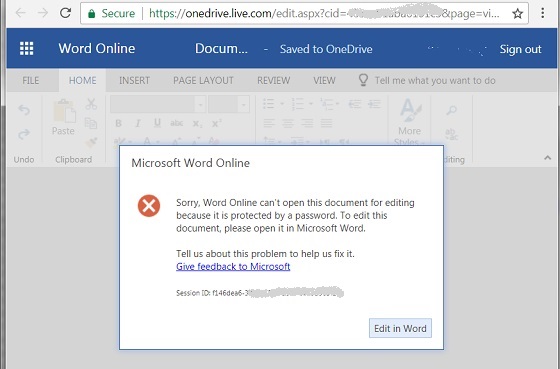This screenshot has height=369, width=560.
Task: Click the increase indent icon
Action: coord(374,104)
